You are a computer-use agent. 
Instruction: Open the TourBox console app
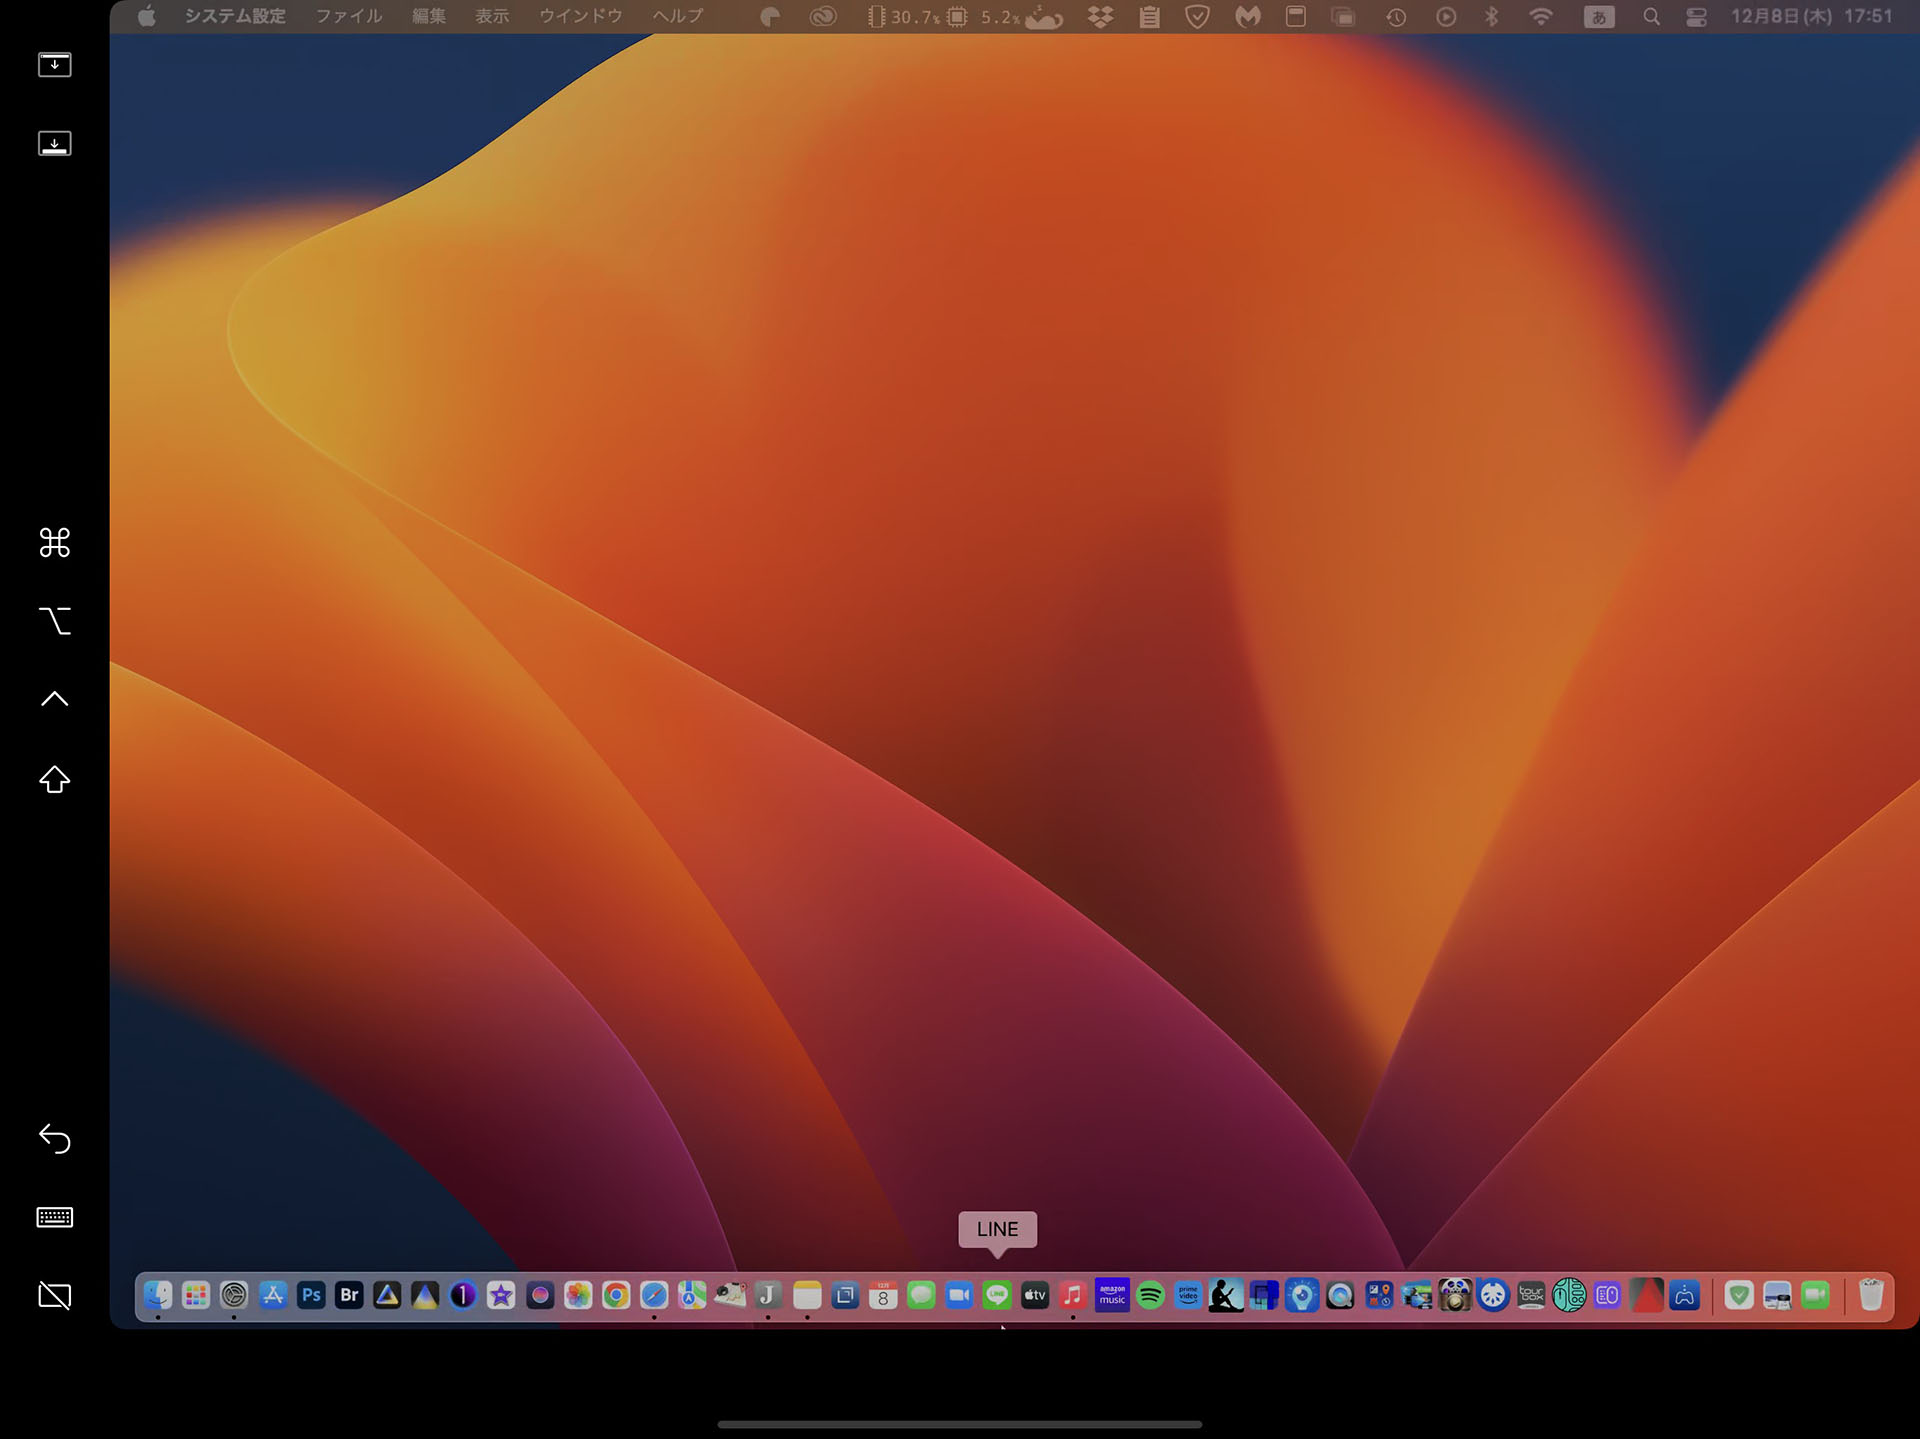coord(1532,1295)
